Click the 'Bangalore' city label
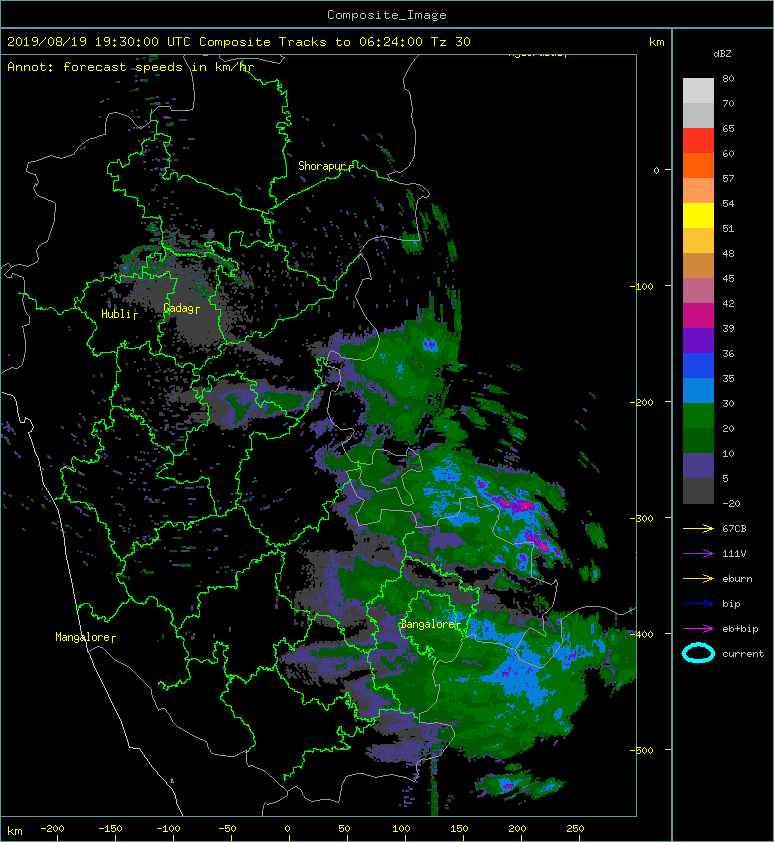The width and height of the screenshot is (774, 842). pos(428,624)
